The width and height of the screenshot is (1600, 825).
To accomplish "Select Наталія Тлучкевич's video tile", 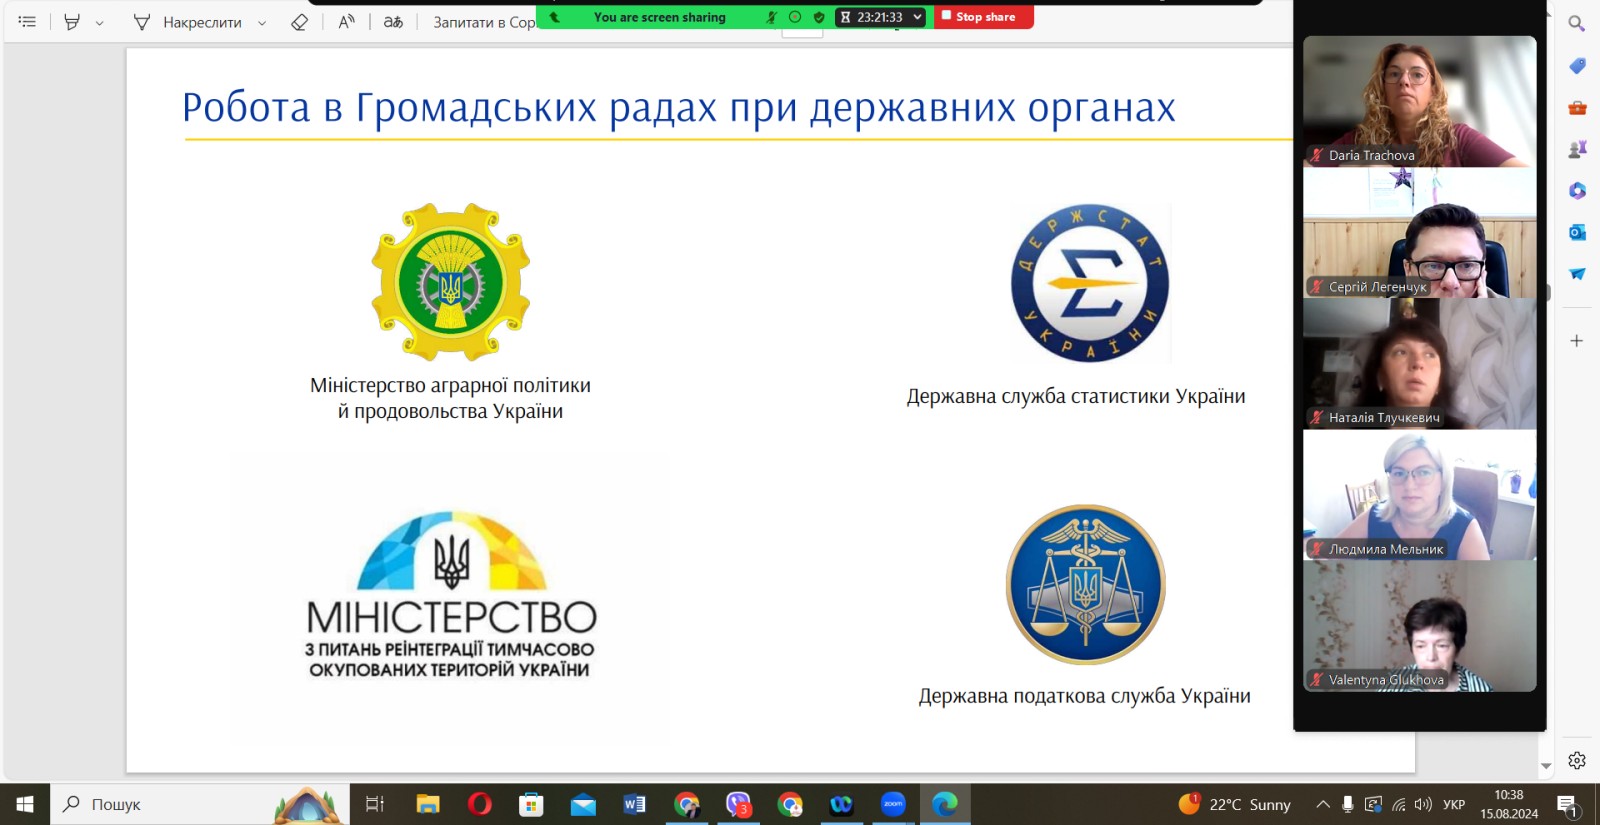I will coord(1420,363).
